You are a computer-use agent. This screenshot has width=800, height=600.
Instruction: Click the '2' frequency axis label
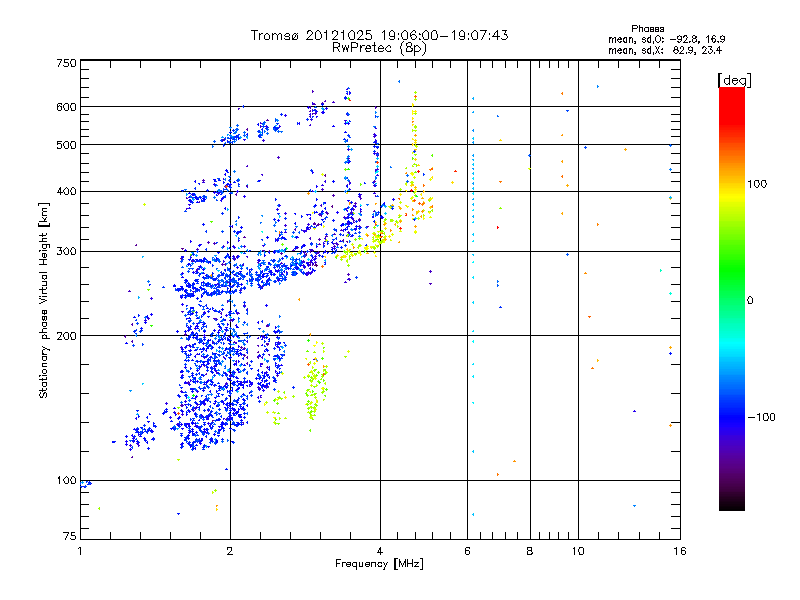(x=230, y=552)
